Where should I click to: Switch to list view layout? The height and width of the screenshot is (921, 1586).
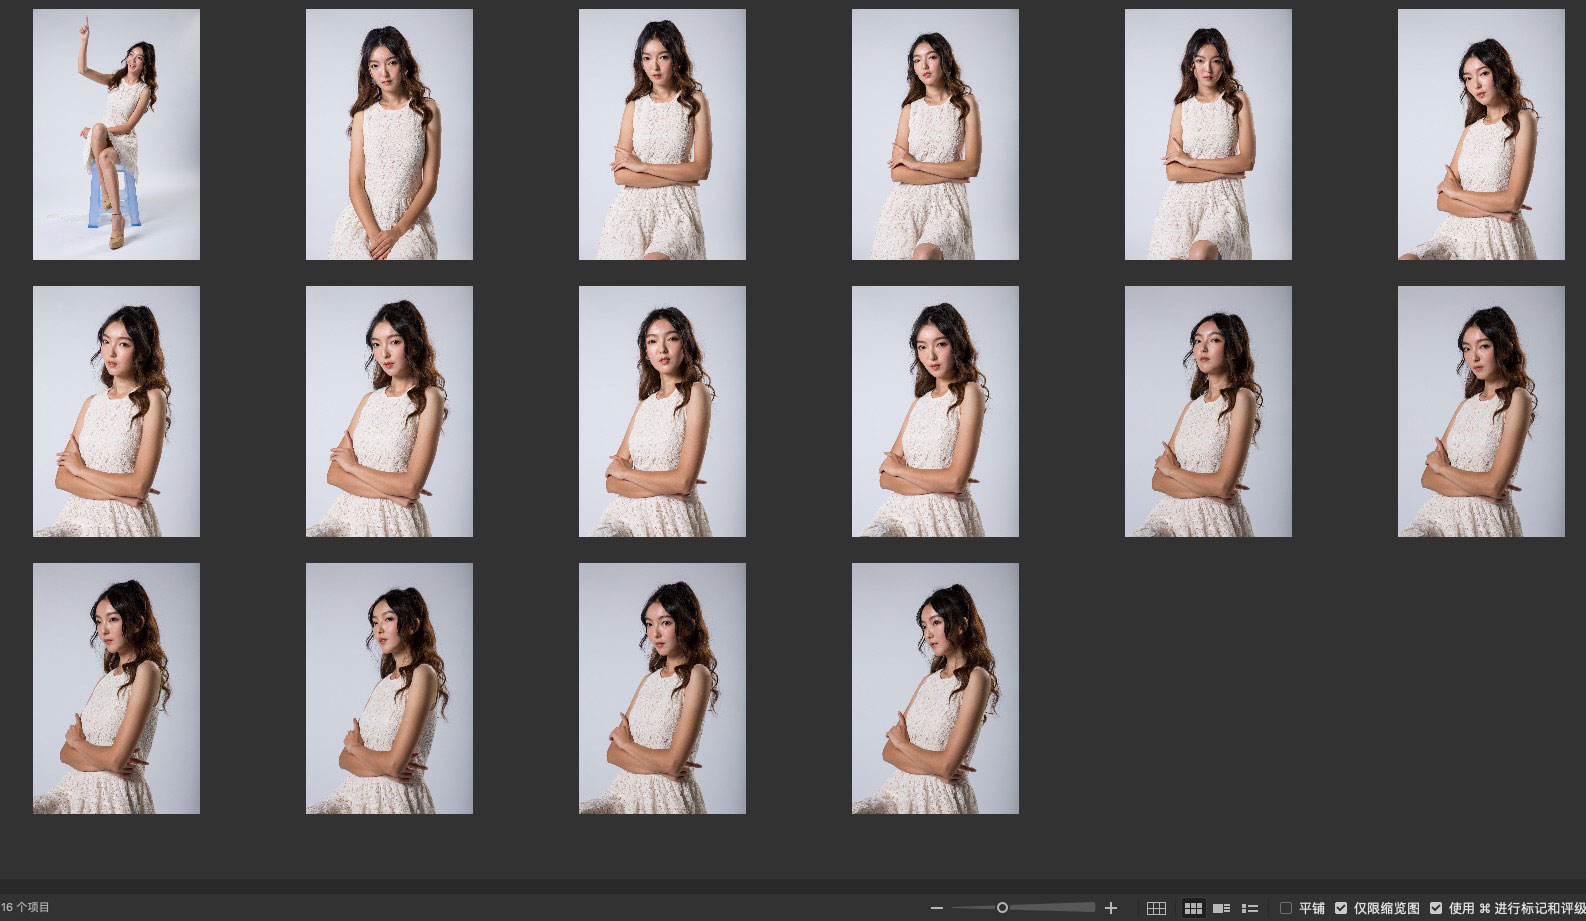(x=1250, y=908)
